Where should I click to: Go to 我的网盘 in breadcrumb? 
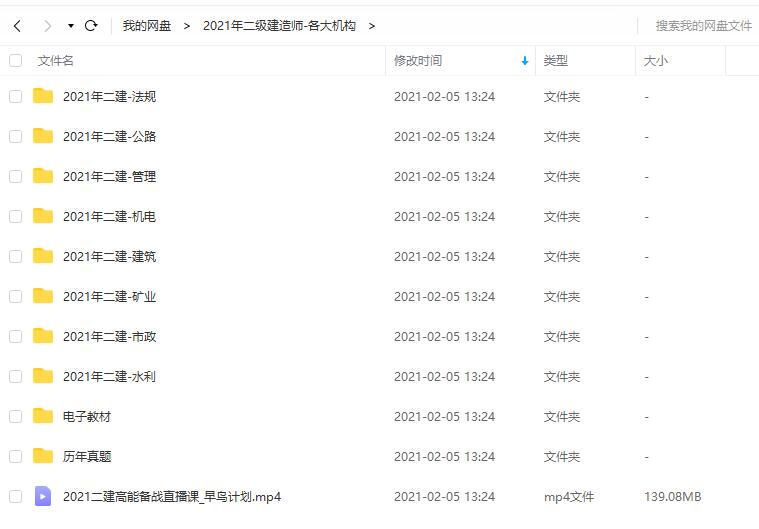(x=146, y=26)
